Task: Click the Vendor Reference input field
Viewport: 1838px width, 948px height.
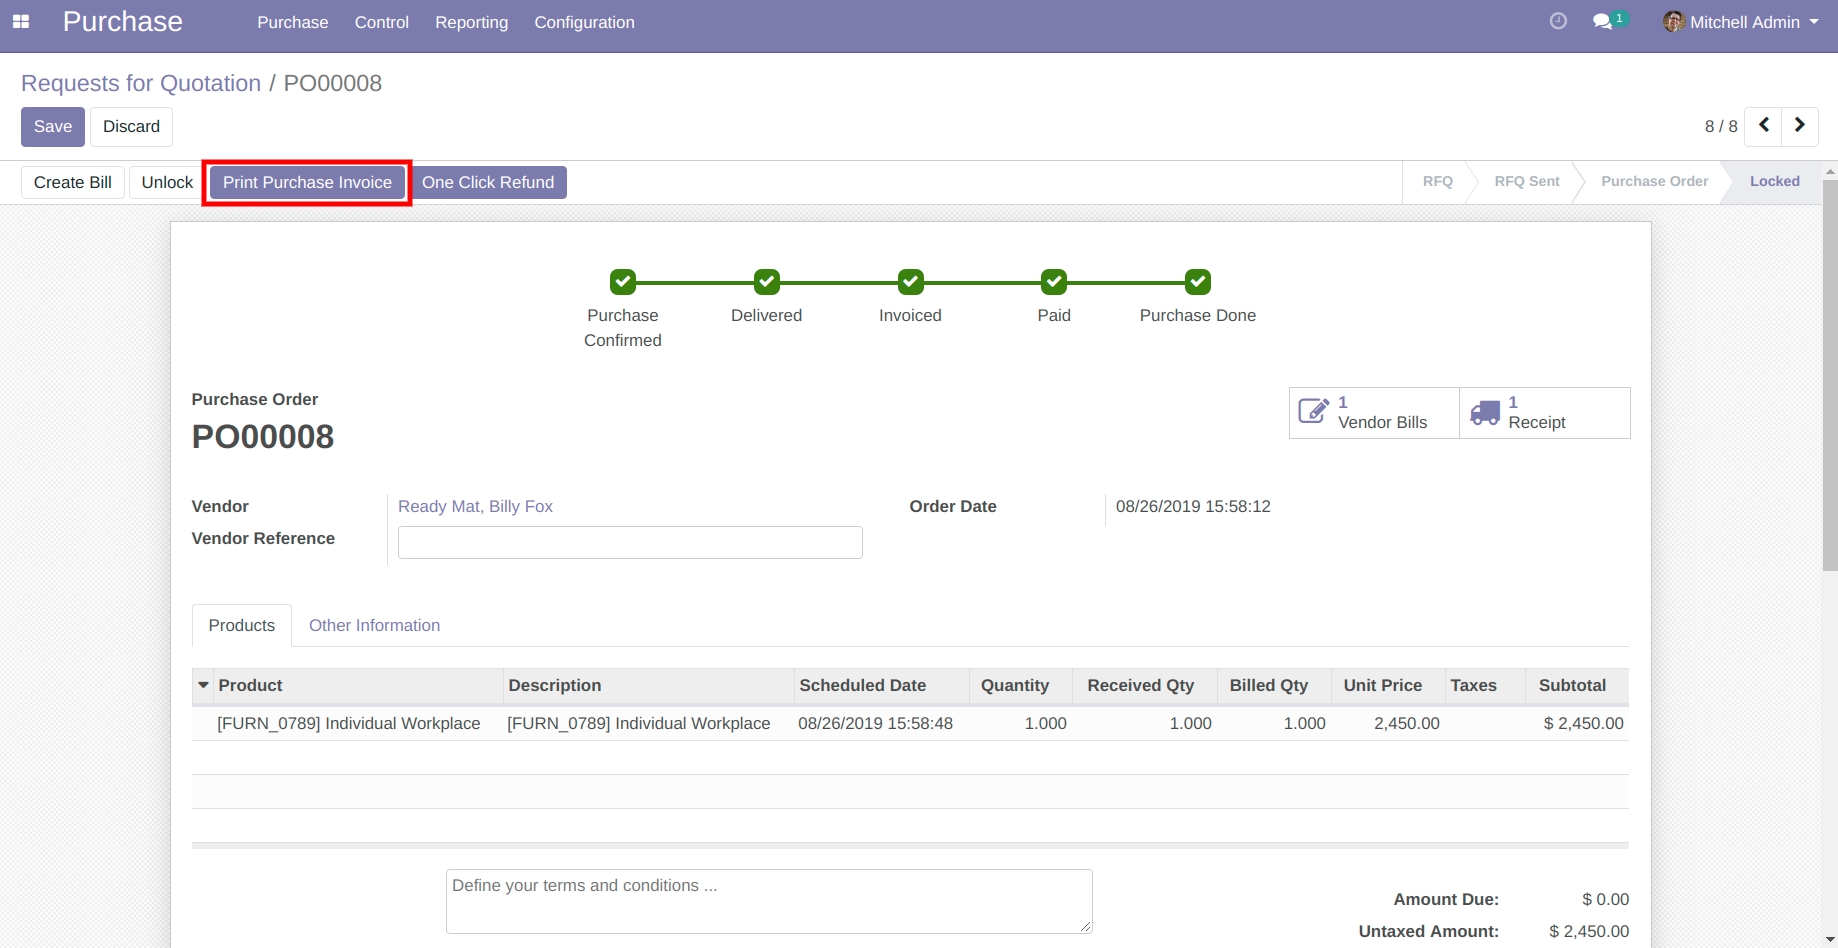Action: (x=630, y=543)
